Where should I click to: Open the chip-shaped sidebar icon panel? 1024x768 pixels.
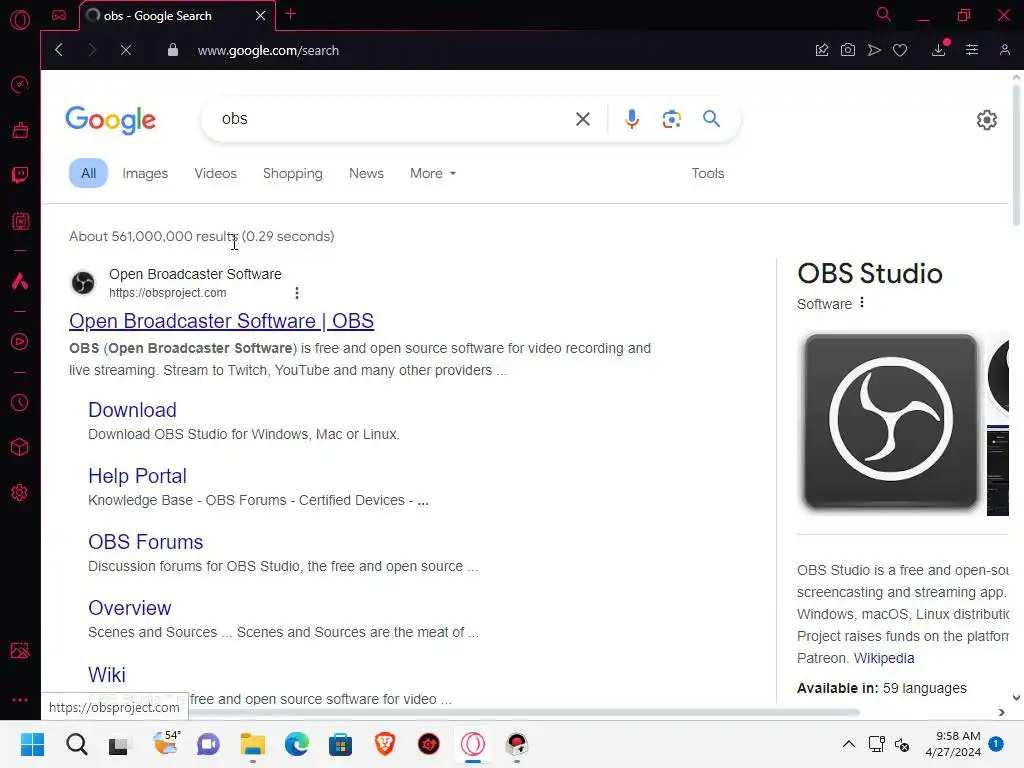[20, 221]
